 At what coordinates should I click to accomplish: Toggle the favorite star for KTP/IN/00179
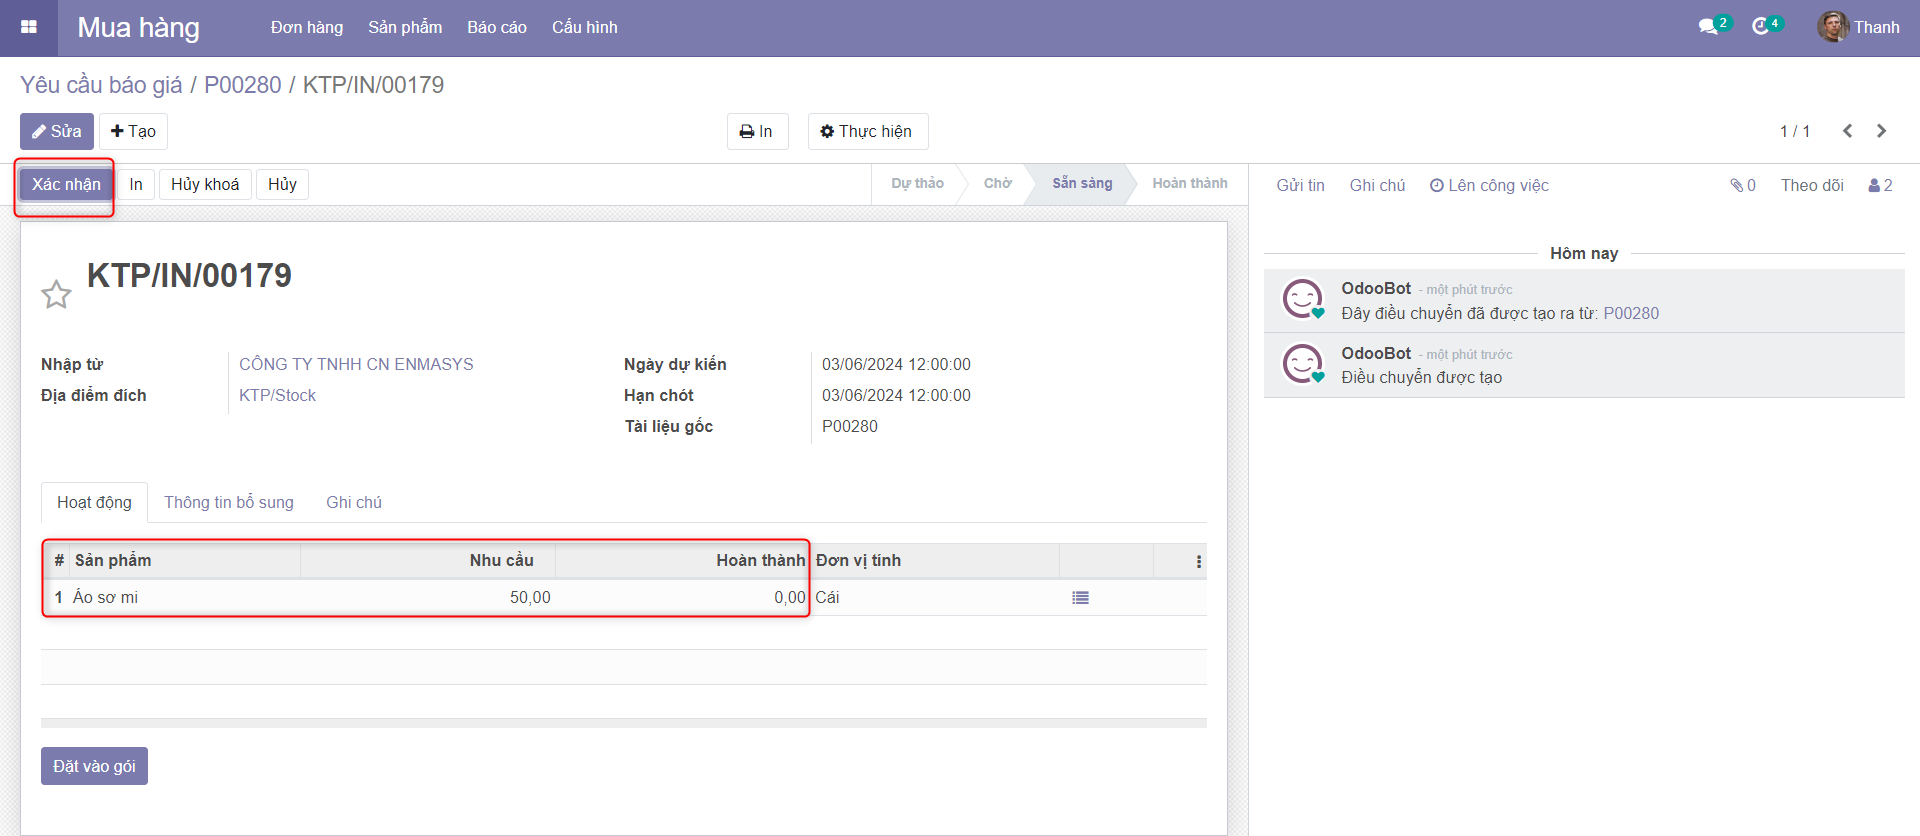click(x=56, y=294)
